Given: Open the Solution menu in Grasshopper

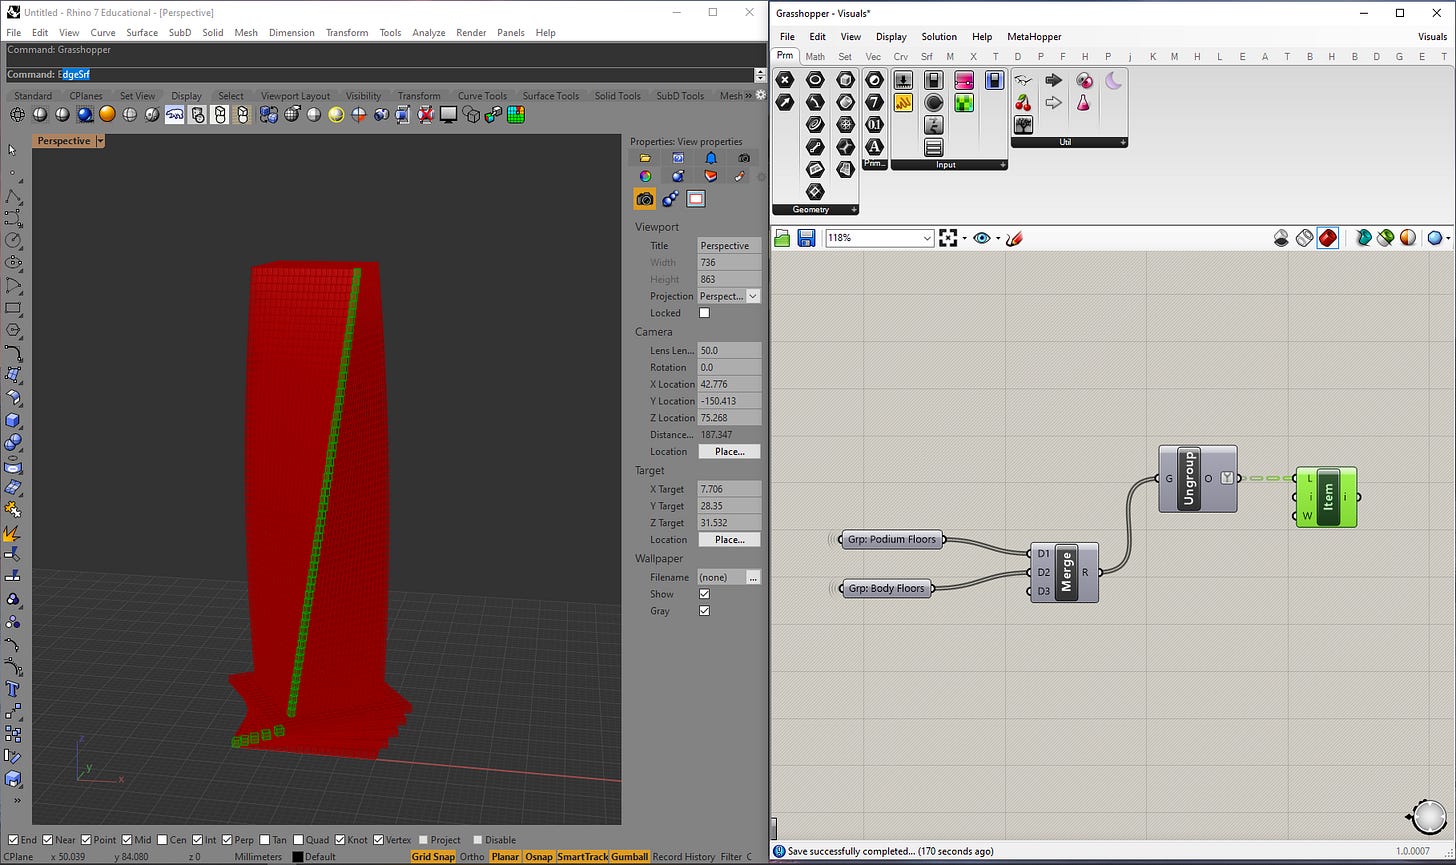Looking at the screenshot, I should 938,37.
